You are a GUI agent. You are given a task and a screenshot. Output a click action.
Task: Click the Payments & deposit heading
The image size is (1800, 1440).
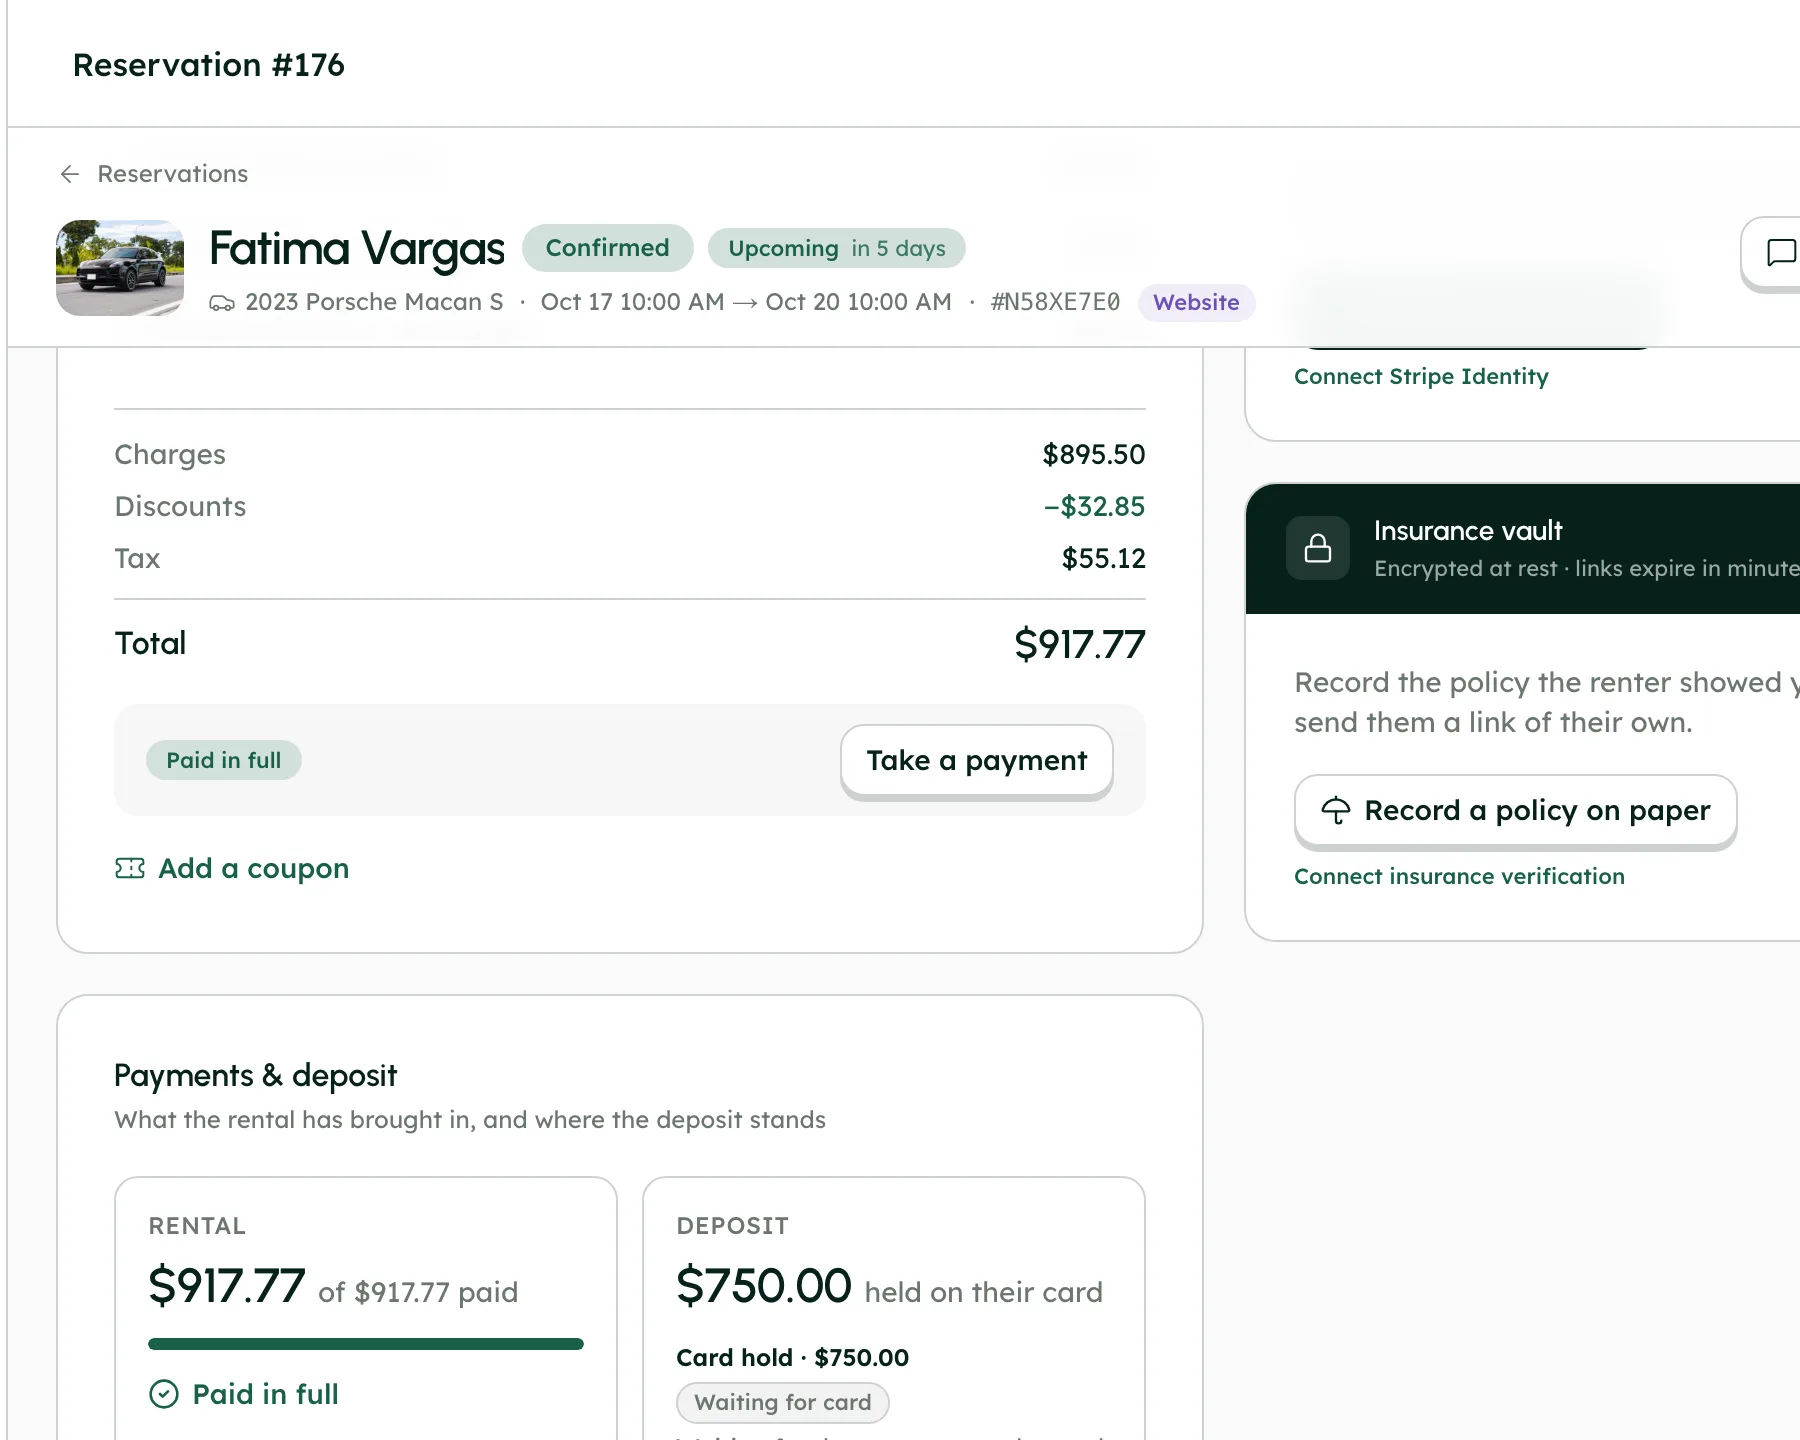click(256, 1076)
